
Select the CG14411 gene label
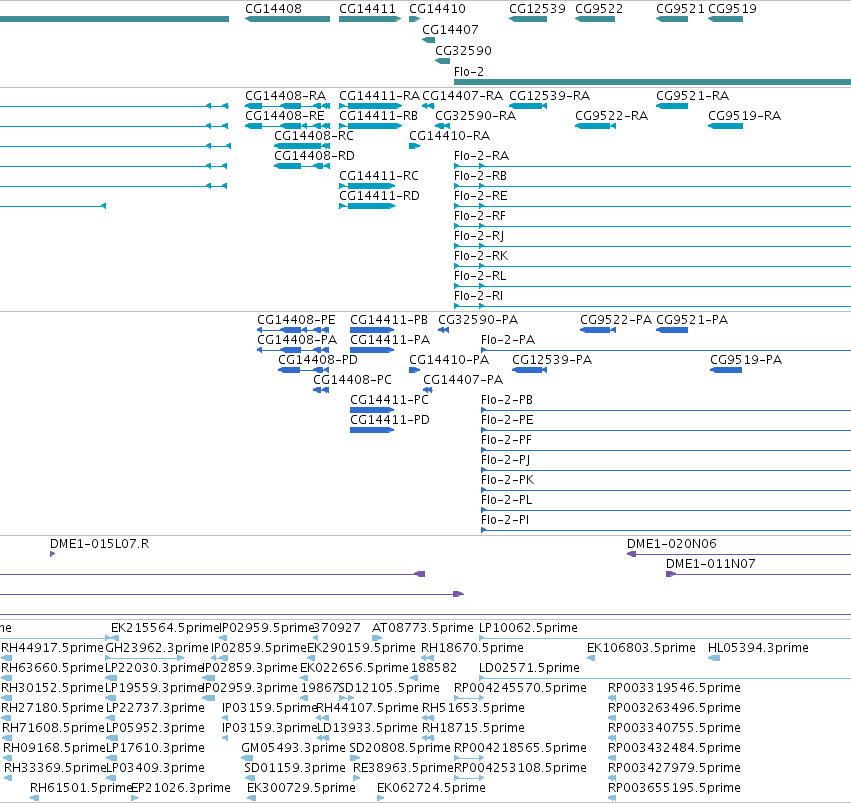367,9
